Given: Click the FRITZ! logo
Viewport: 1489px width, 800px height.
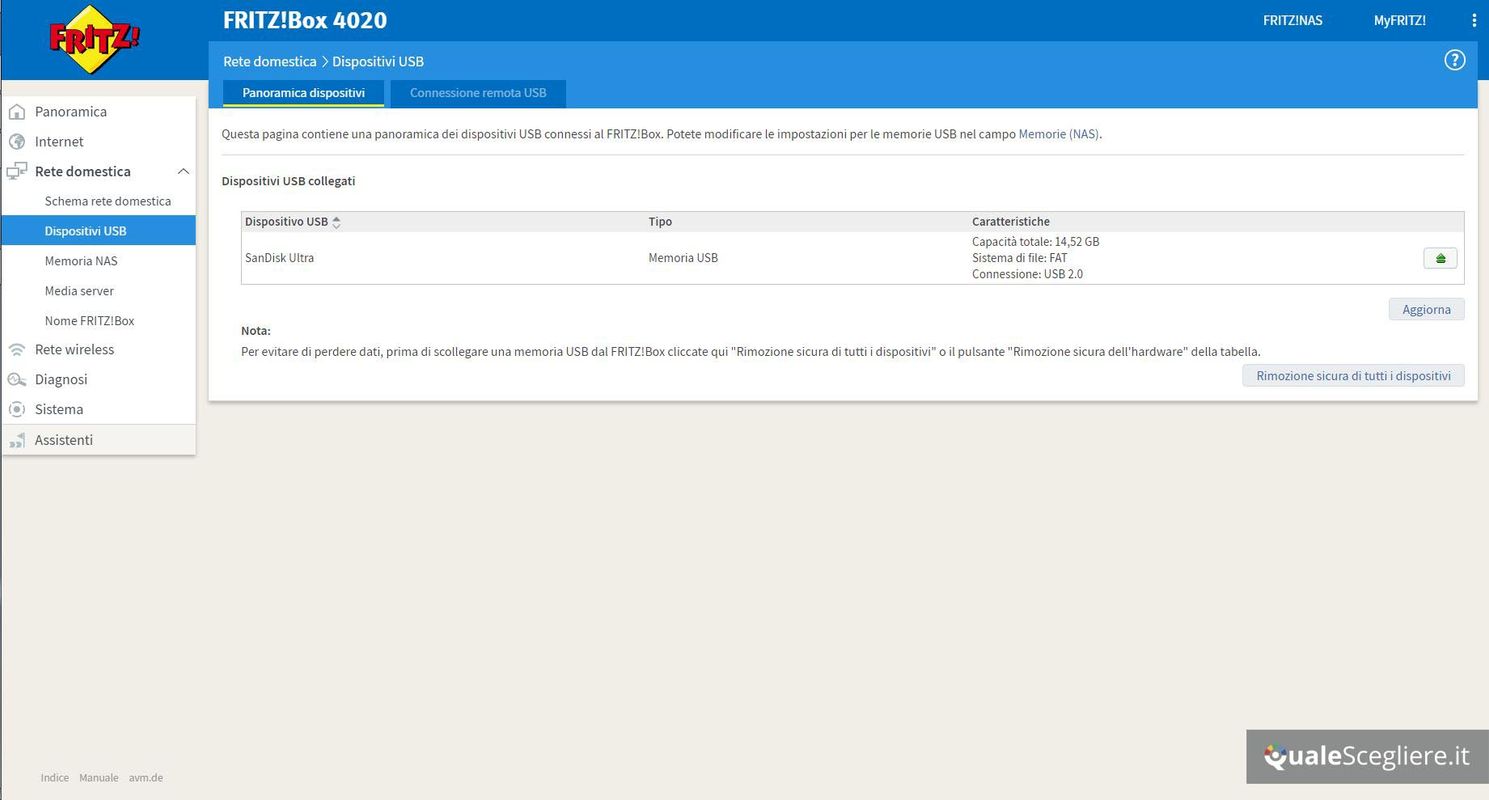Looking at the screenshot, I should point(95,40).
